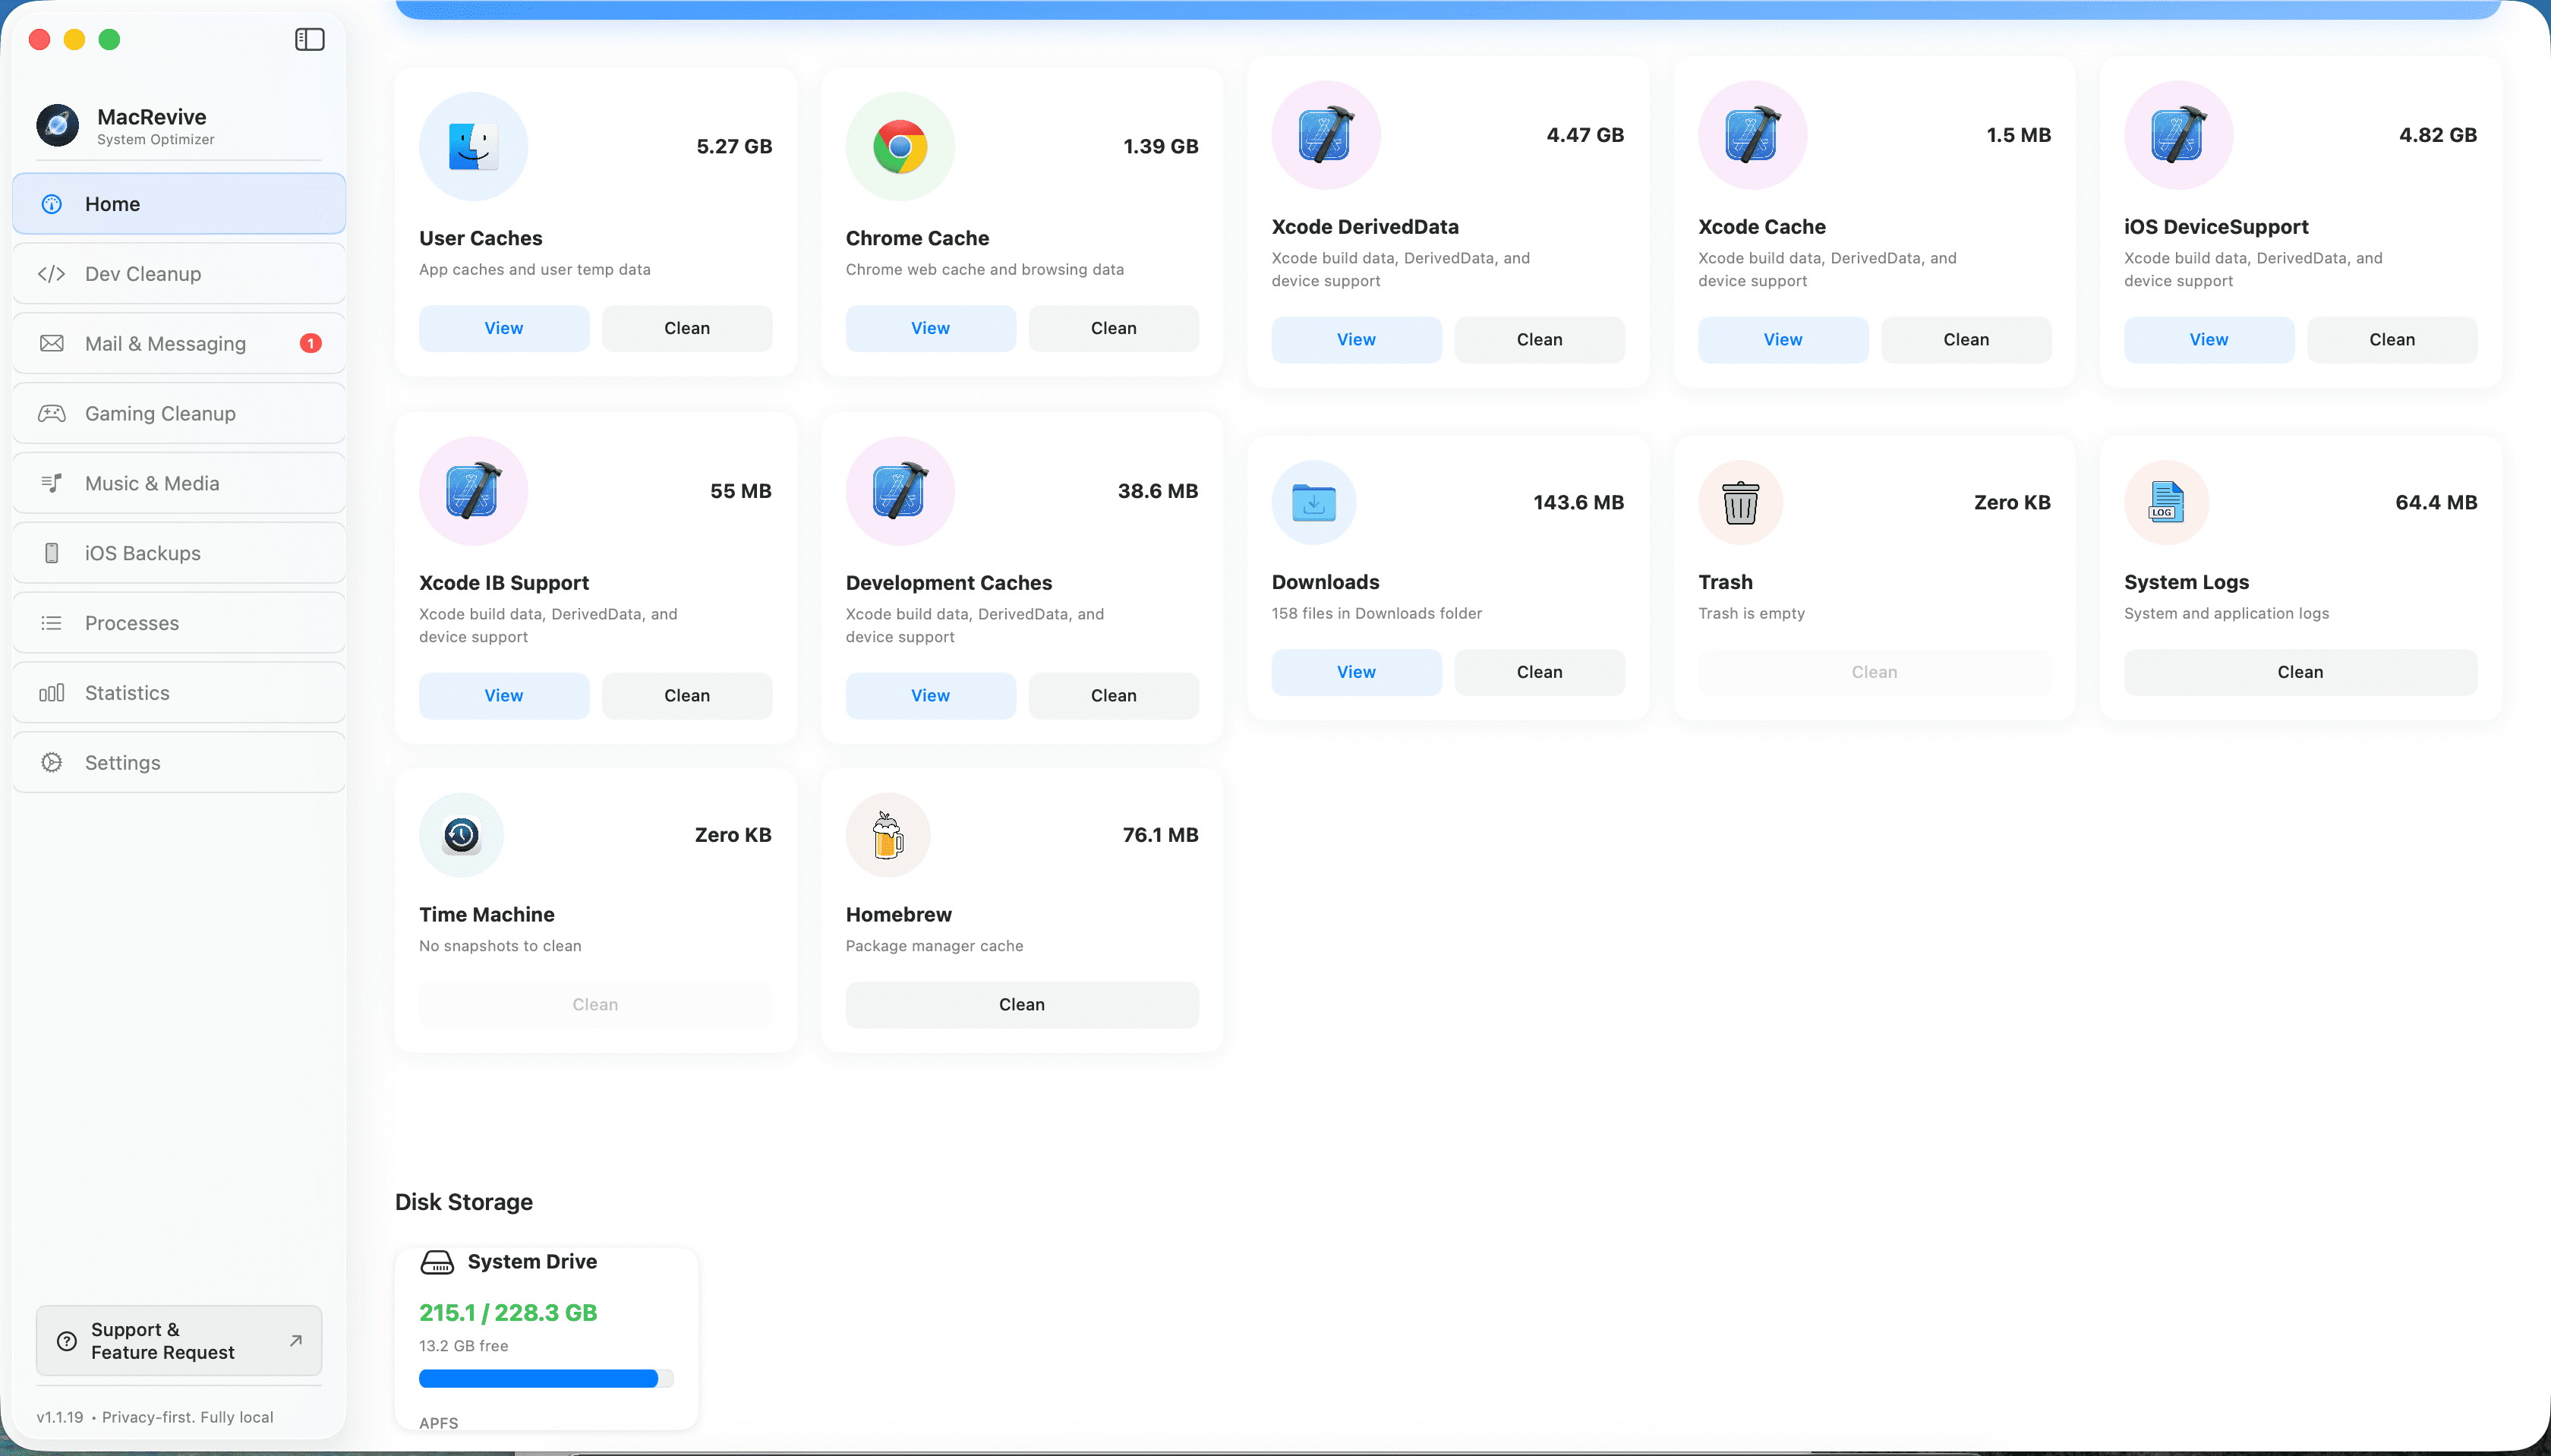Toggle the sidebar with the panel toggle button
Viewport: 2551px width, 1456px height.
tap(308, 39)
